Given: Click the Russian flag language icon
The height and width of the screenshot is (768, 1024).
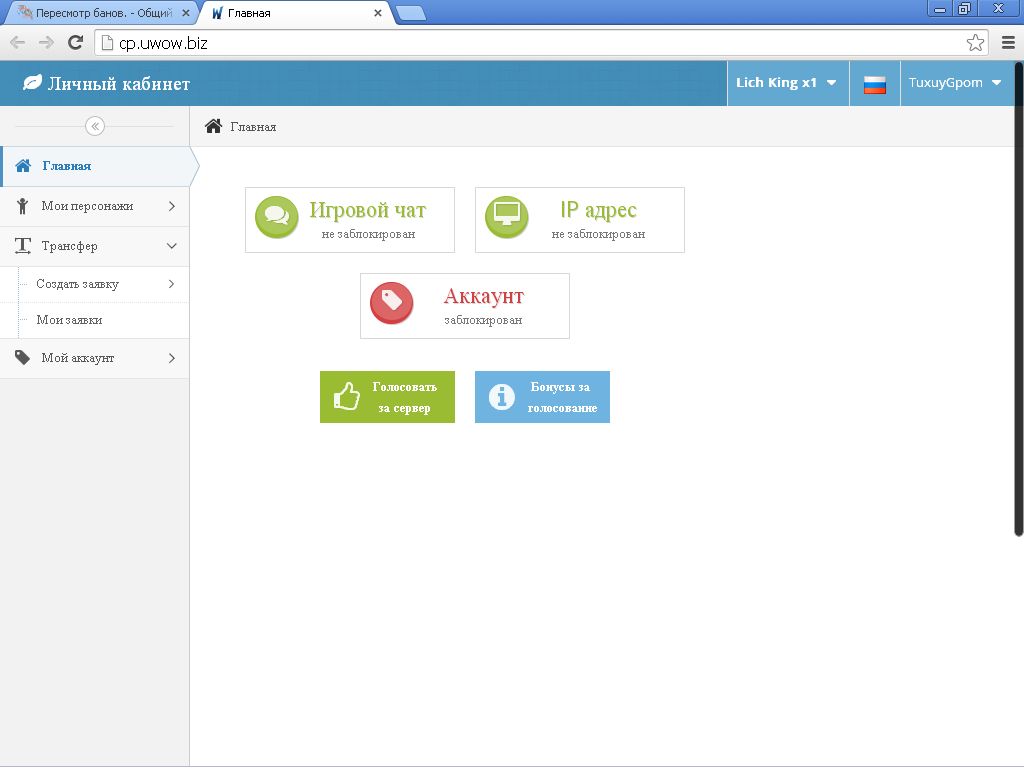Looking at the screenshot, I should [875, 84].
